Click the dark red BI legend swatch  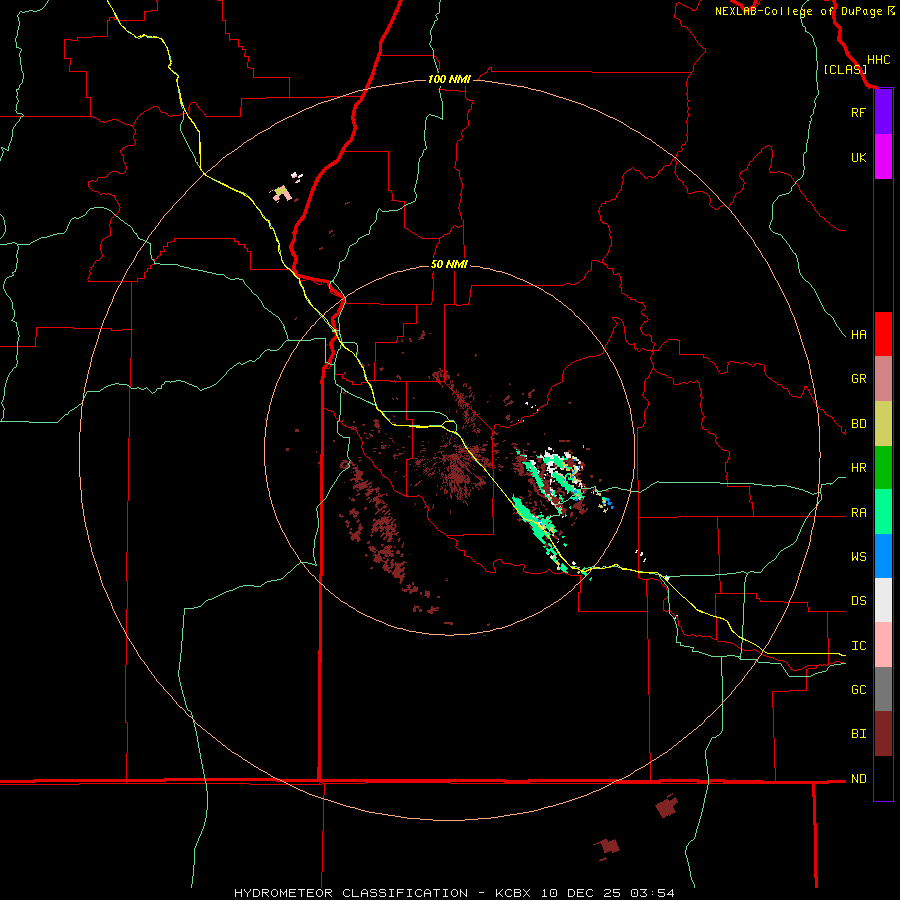click(883, 734)
